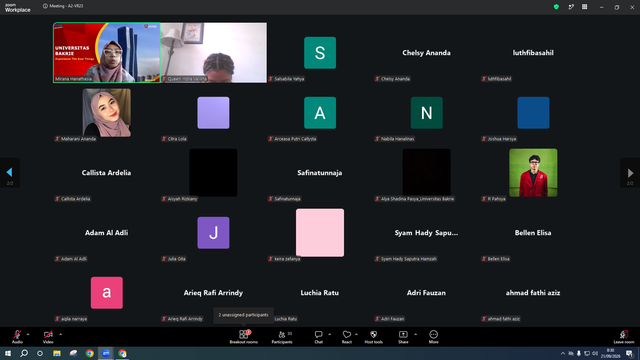Open meeting info icon beside Meeting title
The image size is (640, 360).
(45, 6)
